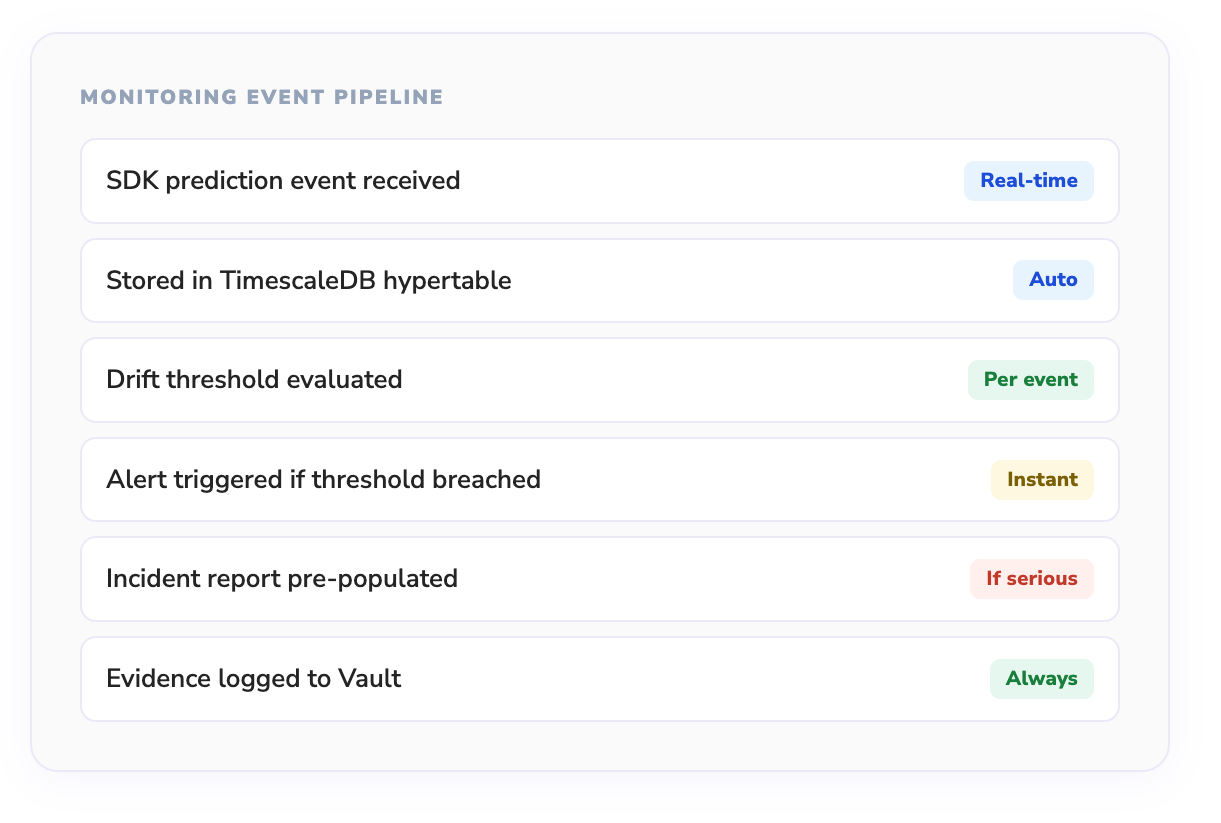Viewport: 1221px width, 823px height.
Task: Click the 'Auto' badge
Action: 1053,280
